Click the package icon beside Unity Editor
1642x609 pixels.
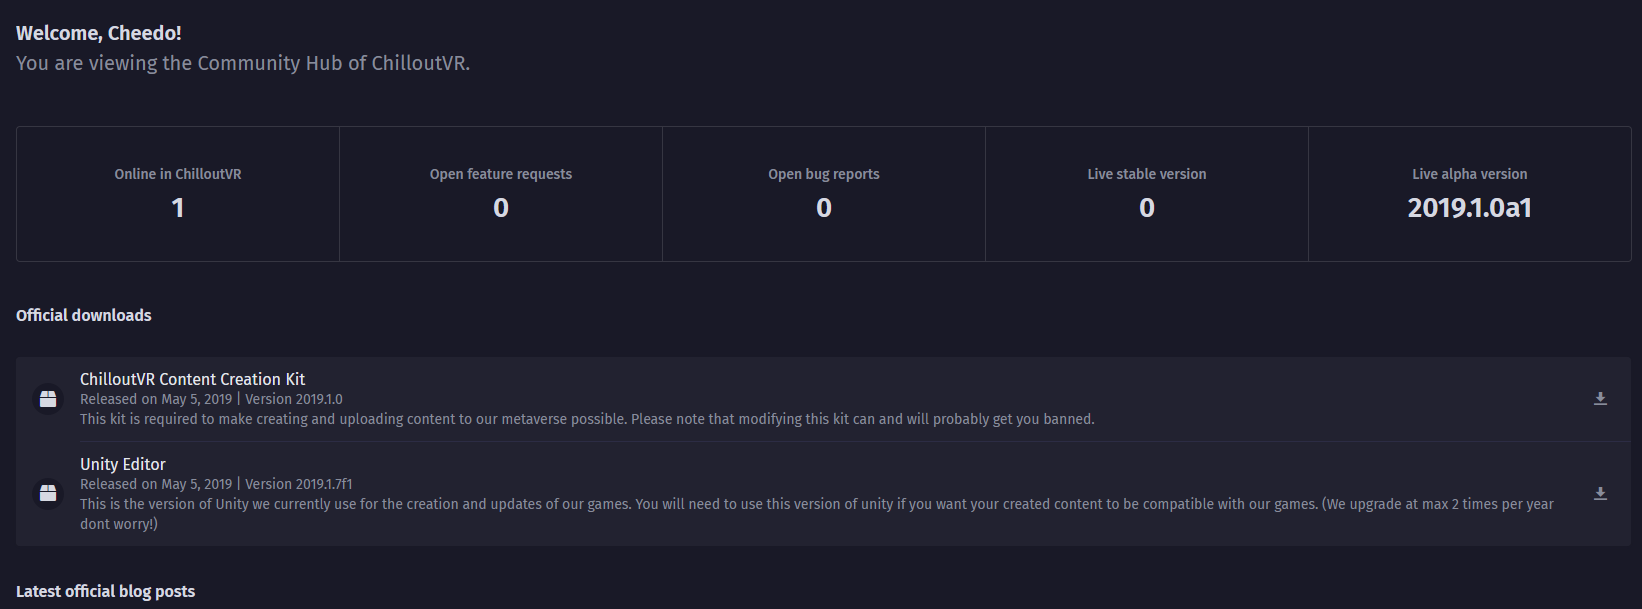tap(47, 493)
